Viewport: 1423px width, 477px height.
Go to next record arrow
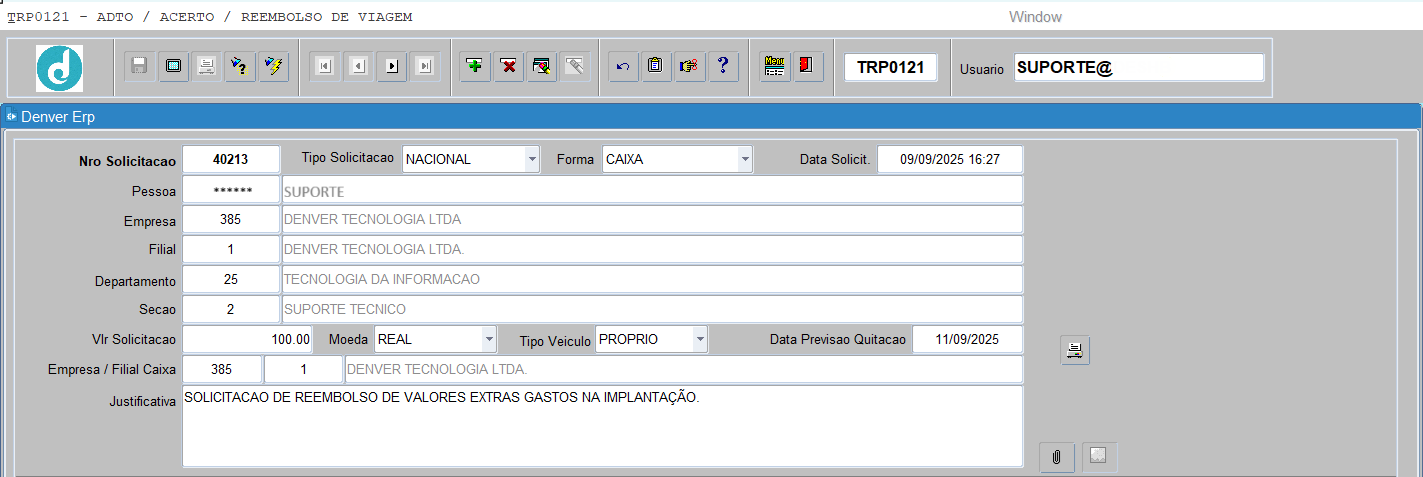tap(392, 66)
